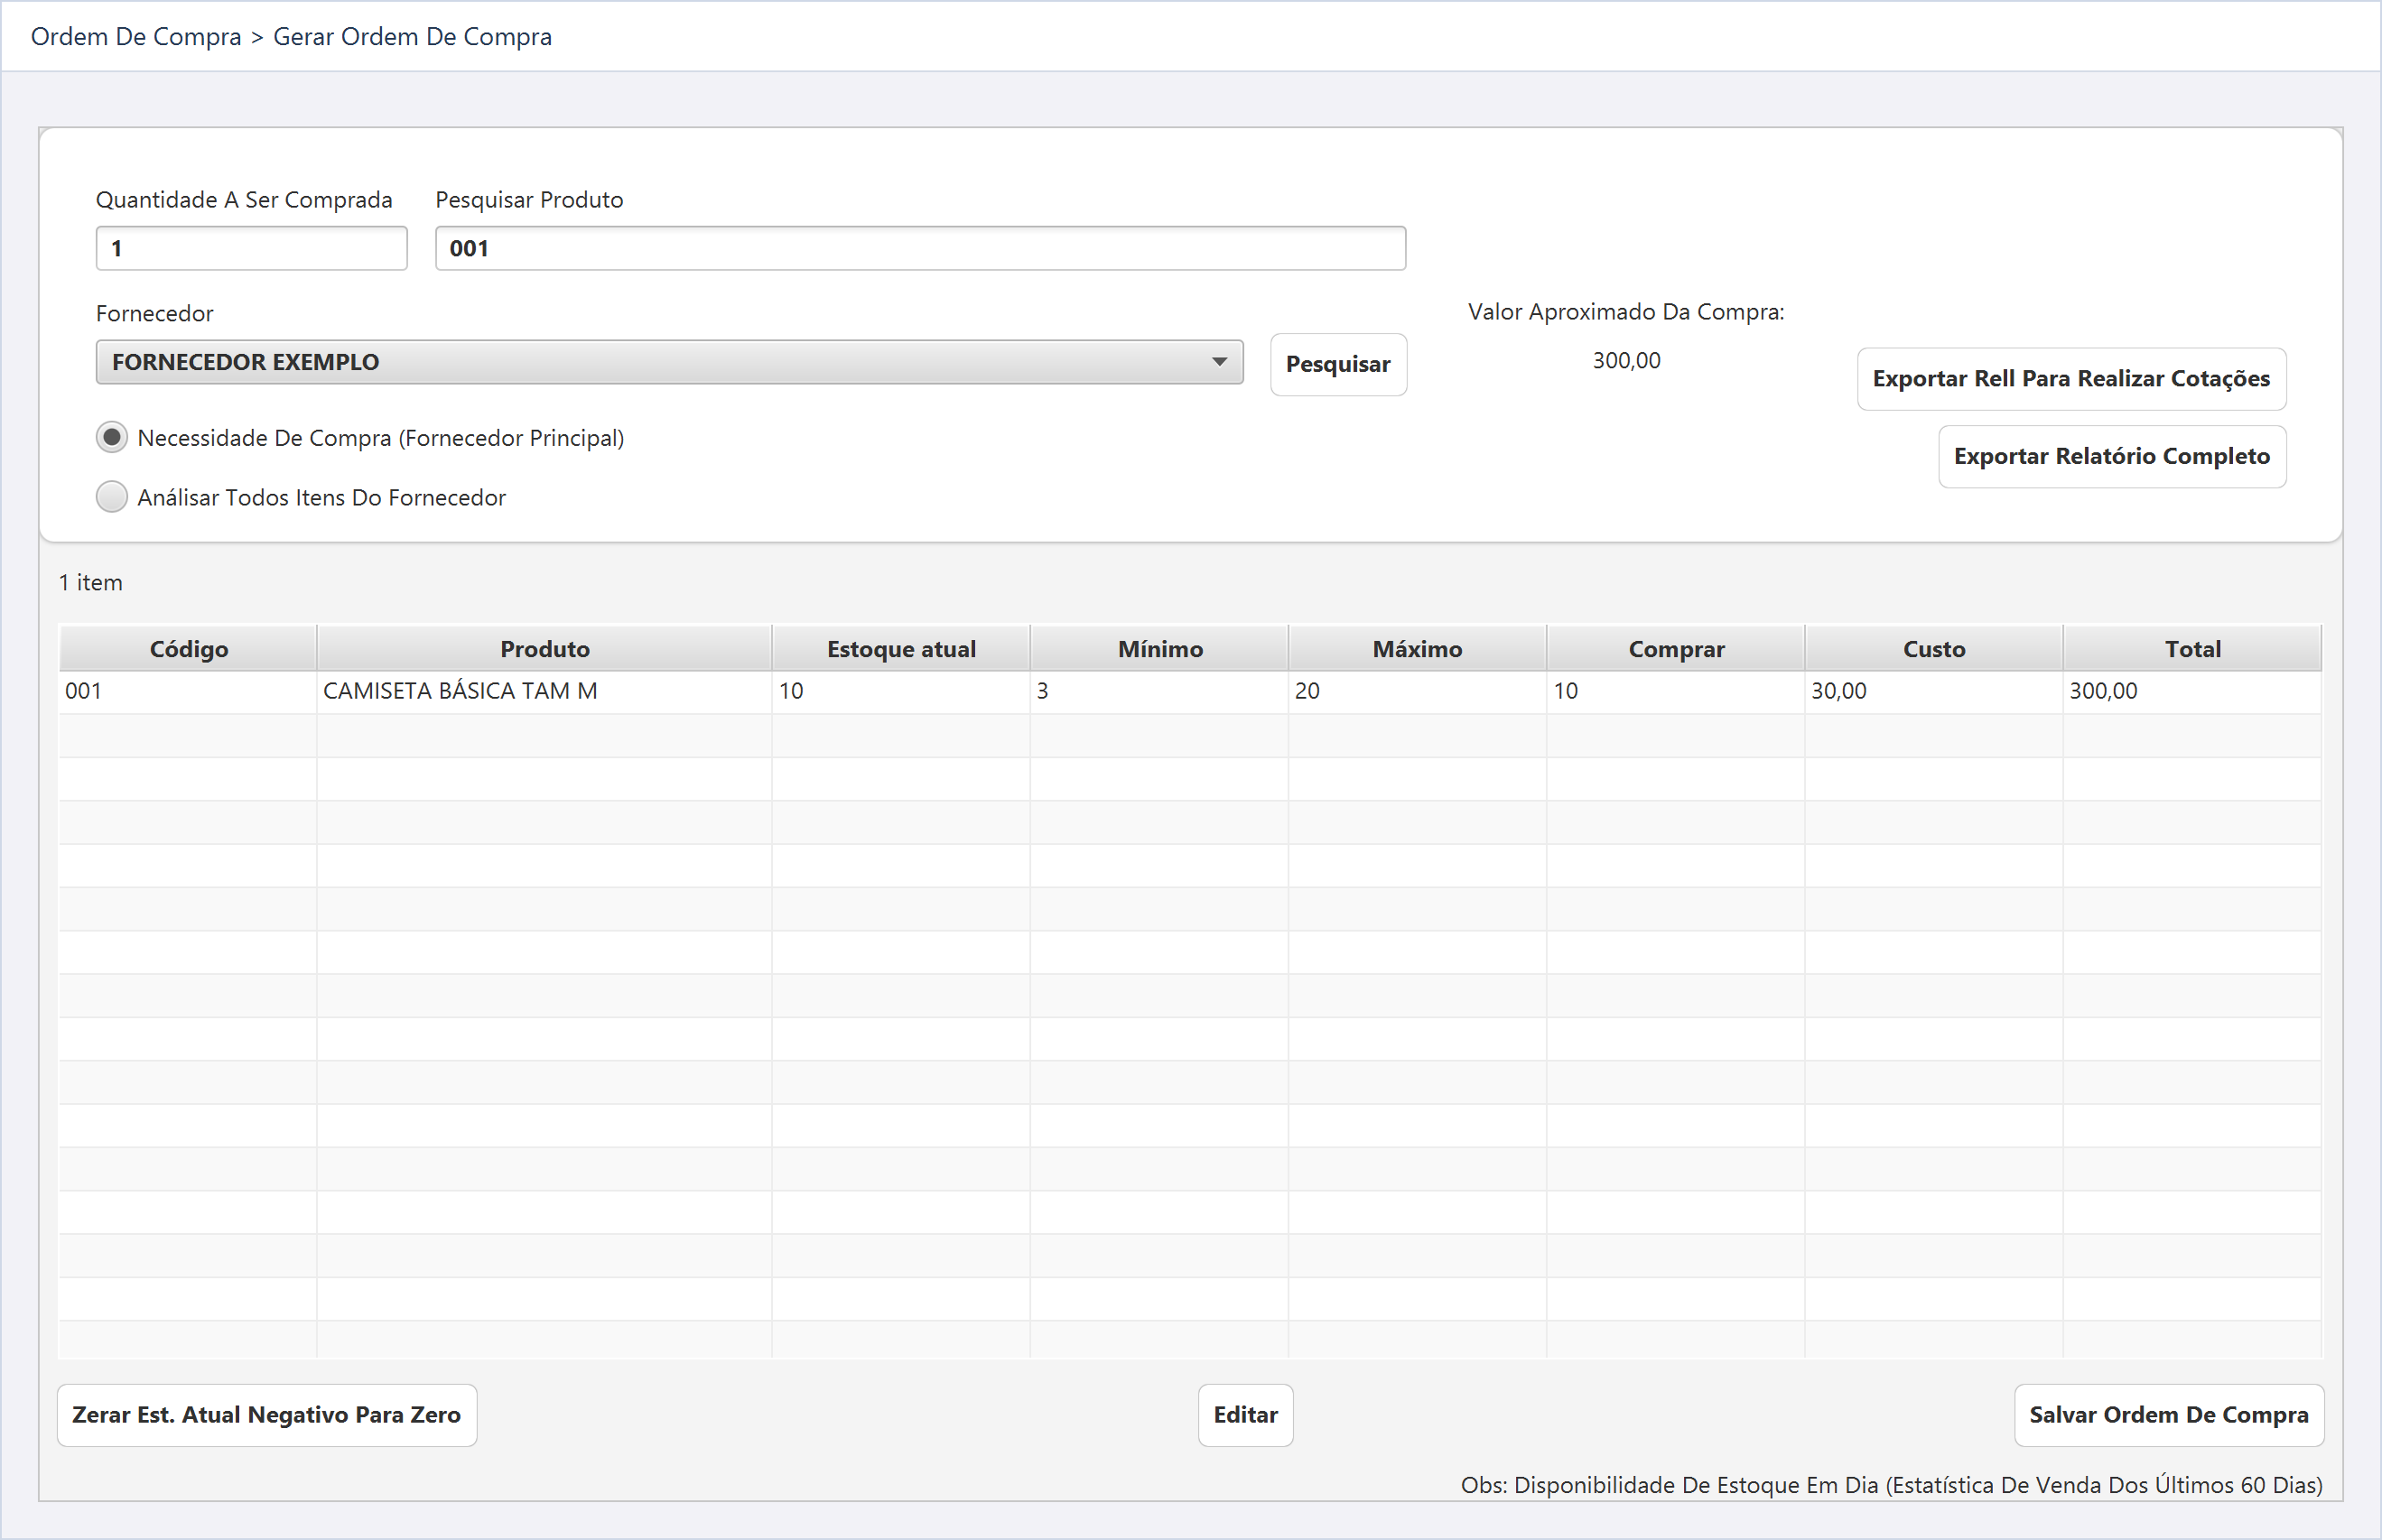This screenshot has height=1540, width=2382.
Task: Sort by Máximo column header
Action: 1417,649
